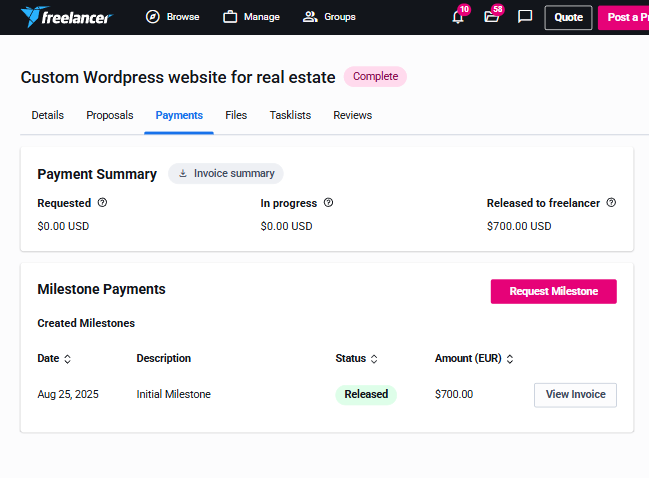Image resolution: width=649 pixels, height=478 pixels.
Task: Sort milestones by Amount (EUR) column
Action: [x=510, y=359]
